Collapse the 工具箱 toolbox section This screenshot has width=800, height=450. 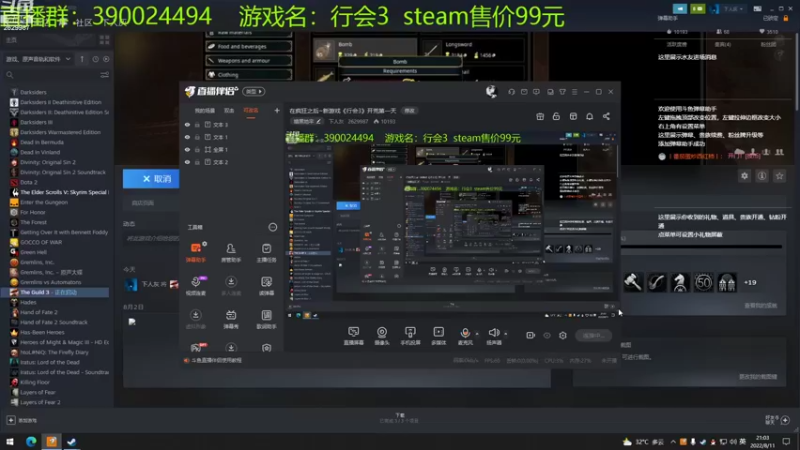click(272, 227)
